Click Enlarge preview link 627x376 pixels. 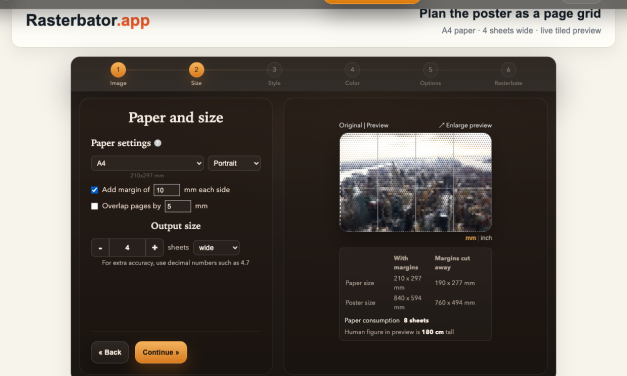click(465, 125)
